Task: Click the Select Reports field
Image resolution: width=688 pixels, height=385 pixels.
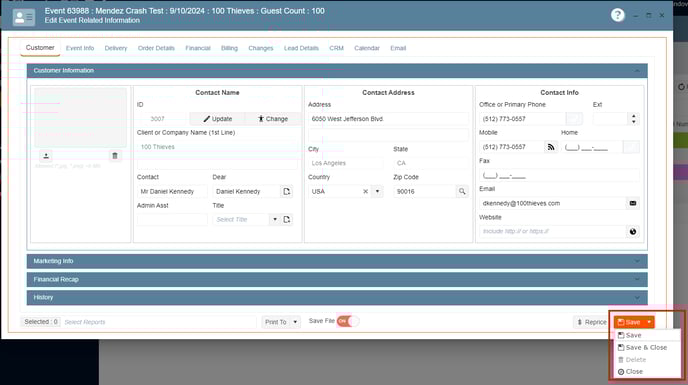Action: tap(159, 322)
